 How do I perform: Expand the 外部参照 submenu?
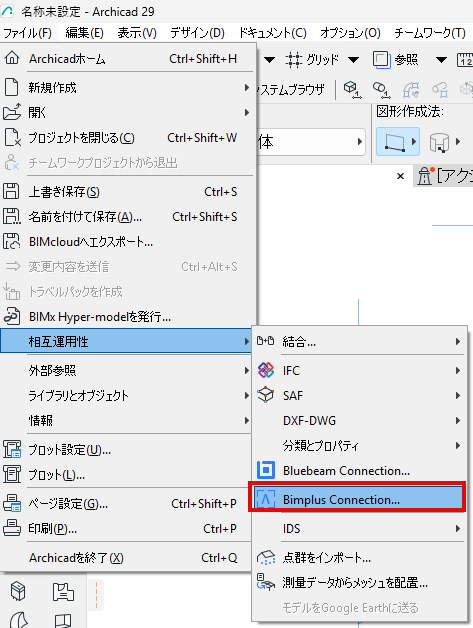click(127, 370)
